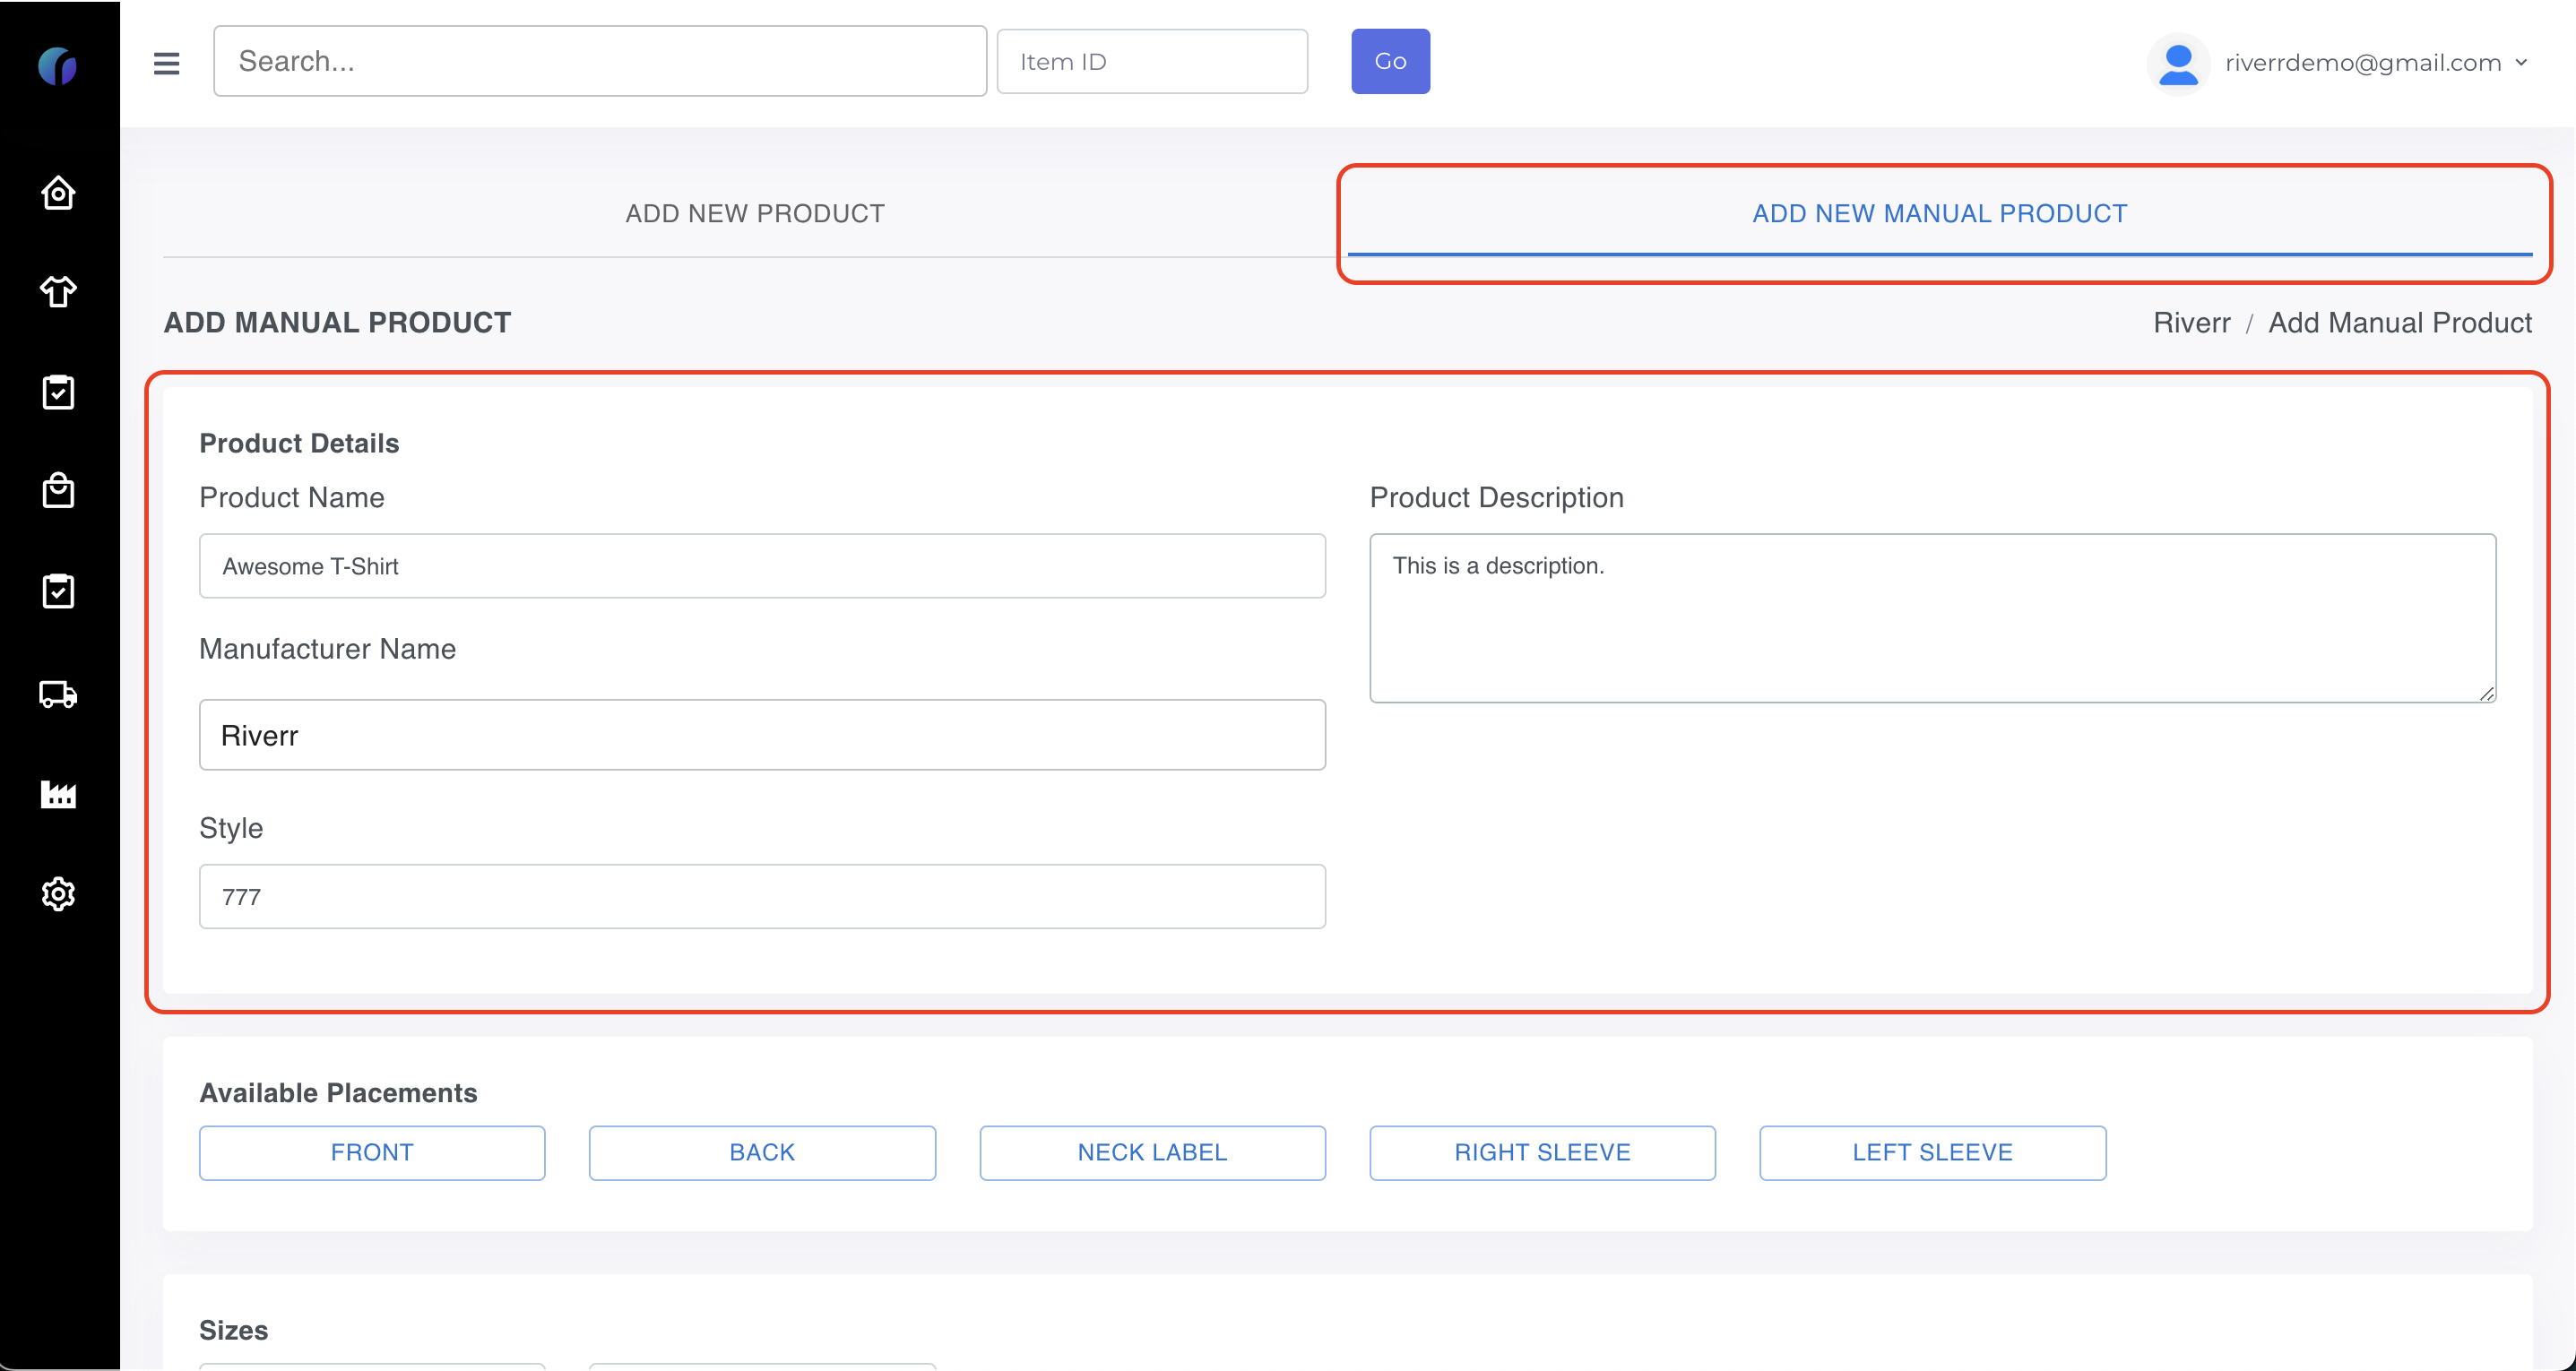
Task: Click the Manufacturer Name input field
Action: [762, 735]
